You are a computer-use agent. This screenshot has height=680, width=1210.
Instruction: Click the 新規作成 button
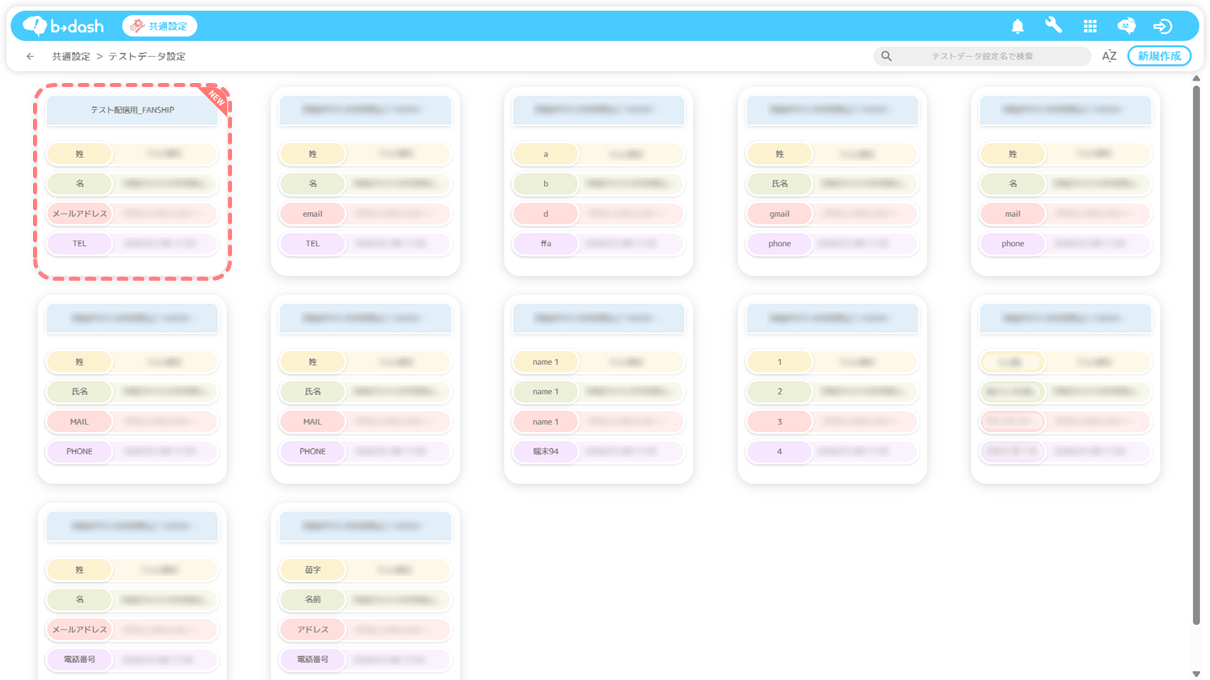(x=1159, y=57)
